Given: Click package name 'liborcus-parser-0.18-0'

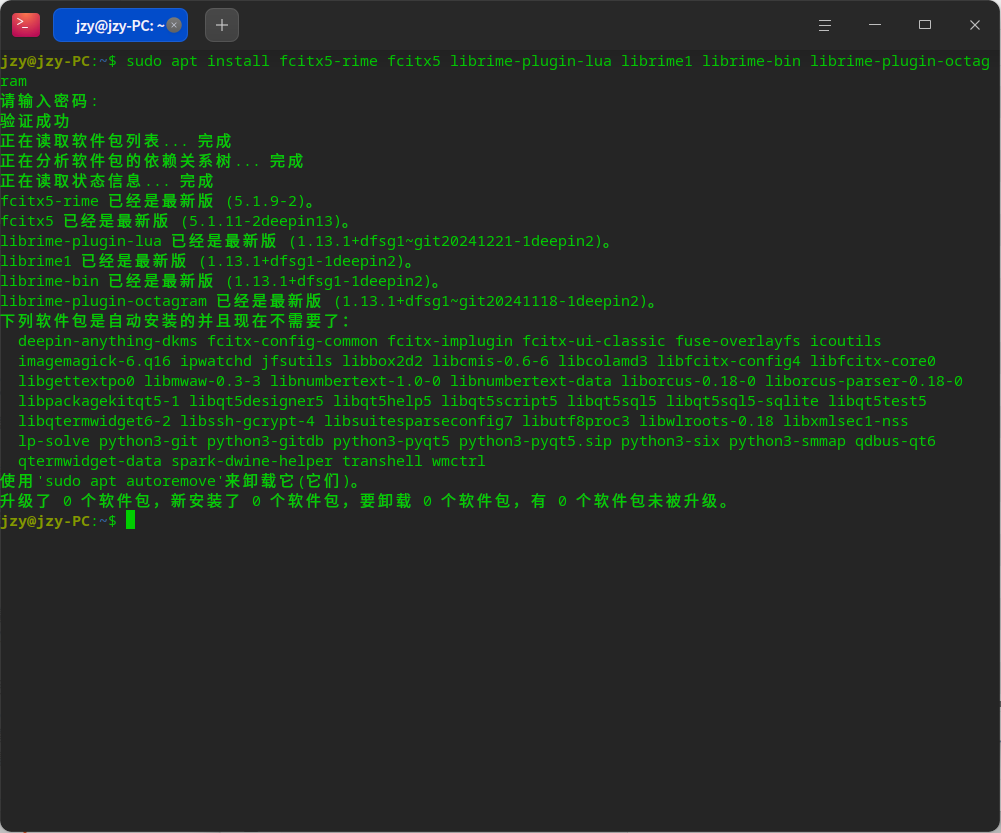Looking at the screenshot, I should [864, 381].
